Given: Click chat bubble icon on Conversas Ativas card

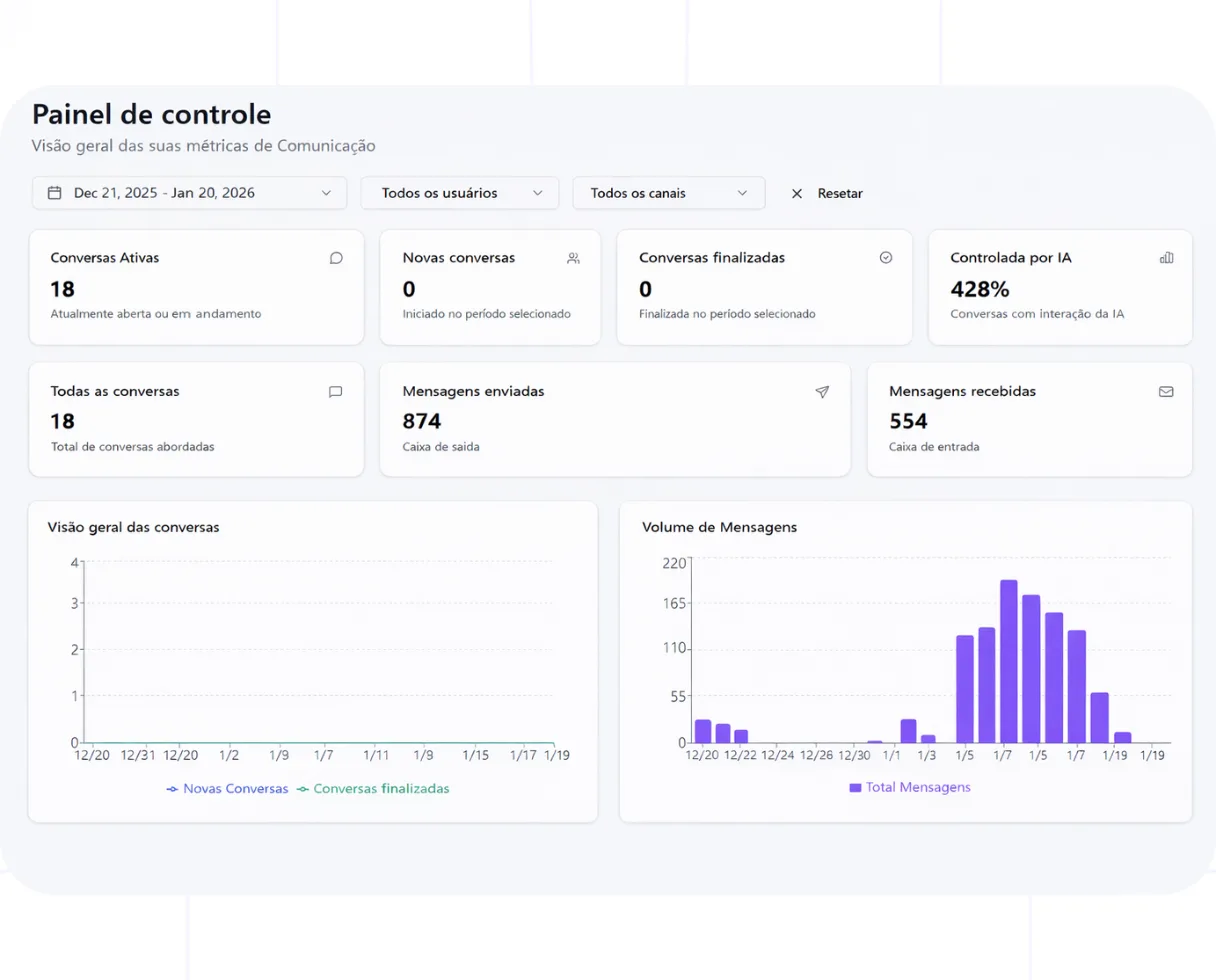Looking at the screenshot, I should (x=336, y=258).
